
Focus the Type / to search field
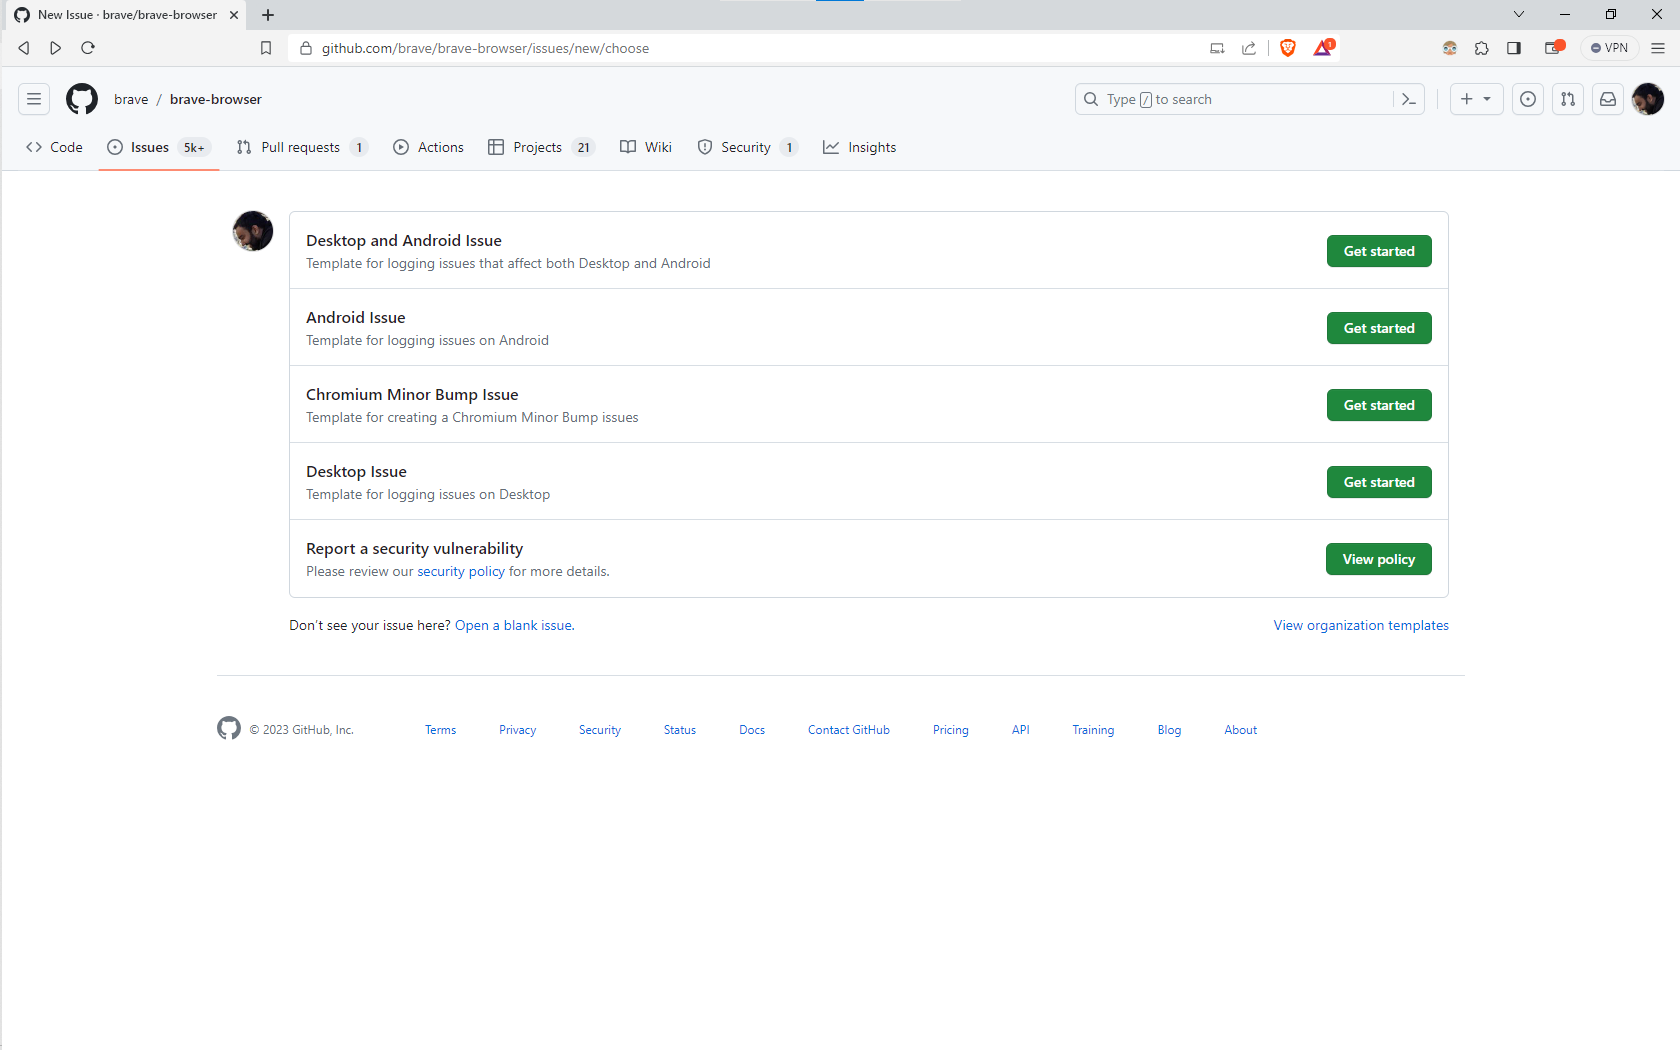[x=1234, y=99]
